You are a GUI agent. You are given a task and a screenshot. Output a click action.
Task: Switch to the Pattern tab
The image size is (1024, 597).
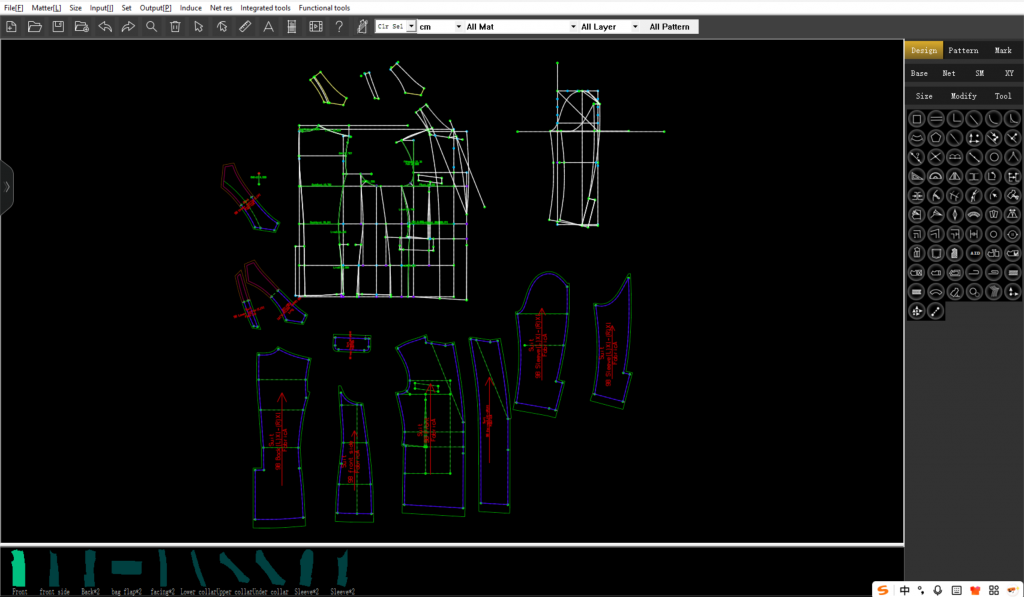(963, 50)
